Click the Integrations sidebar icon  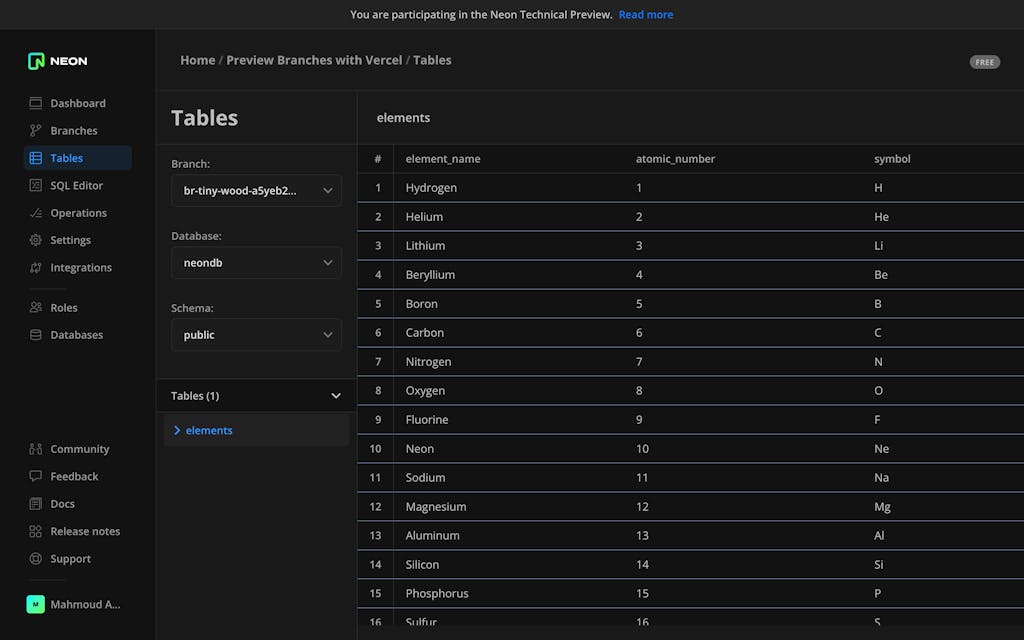point(36,268)
